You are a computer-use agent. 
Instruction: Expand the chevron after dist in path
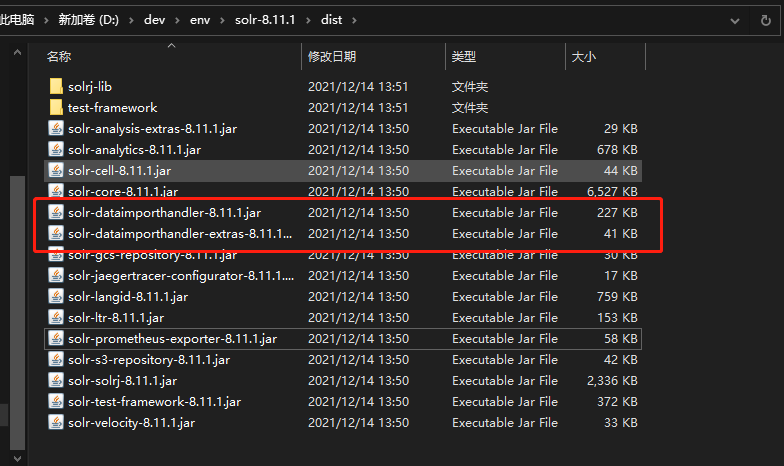click(354, 20)
